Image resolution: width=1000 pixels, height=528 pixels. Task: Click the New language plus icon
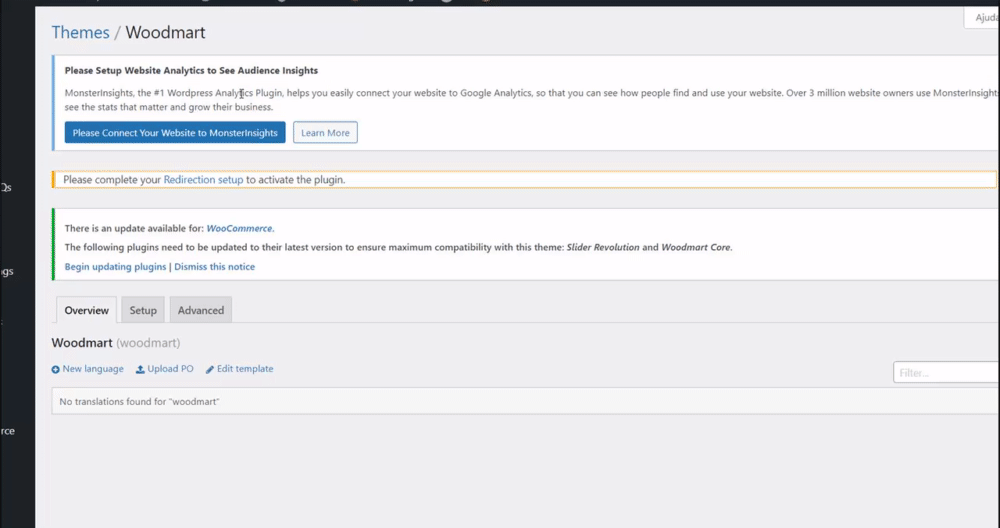55,369
